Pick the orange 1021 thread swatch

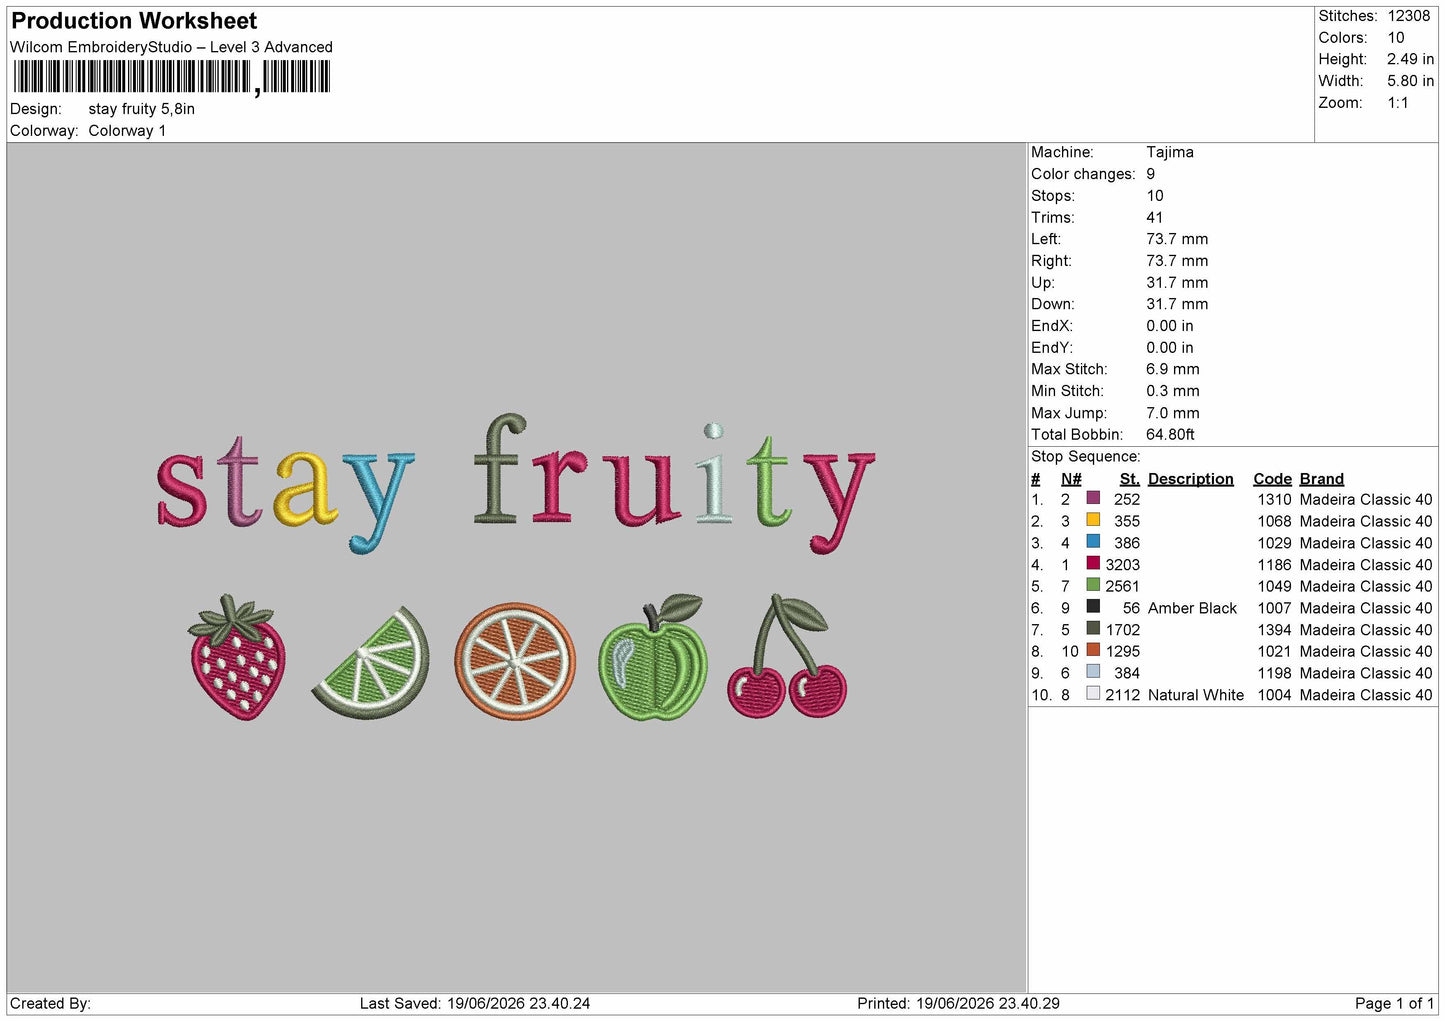1093,650
